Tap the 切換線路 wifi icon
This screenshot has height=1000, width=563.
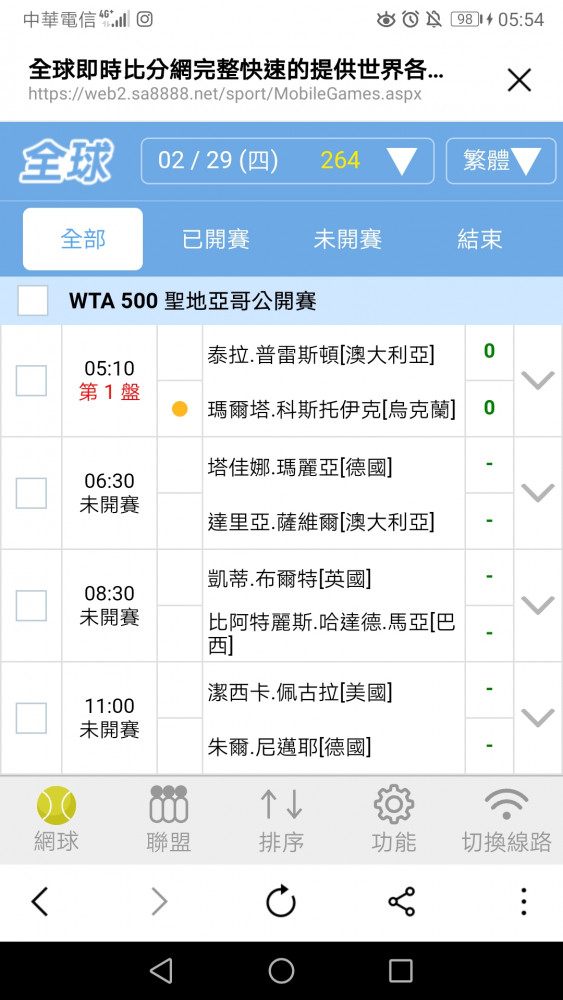(506, 804)
